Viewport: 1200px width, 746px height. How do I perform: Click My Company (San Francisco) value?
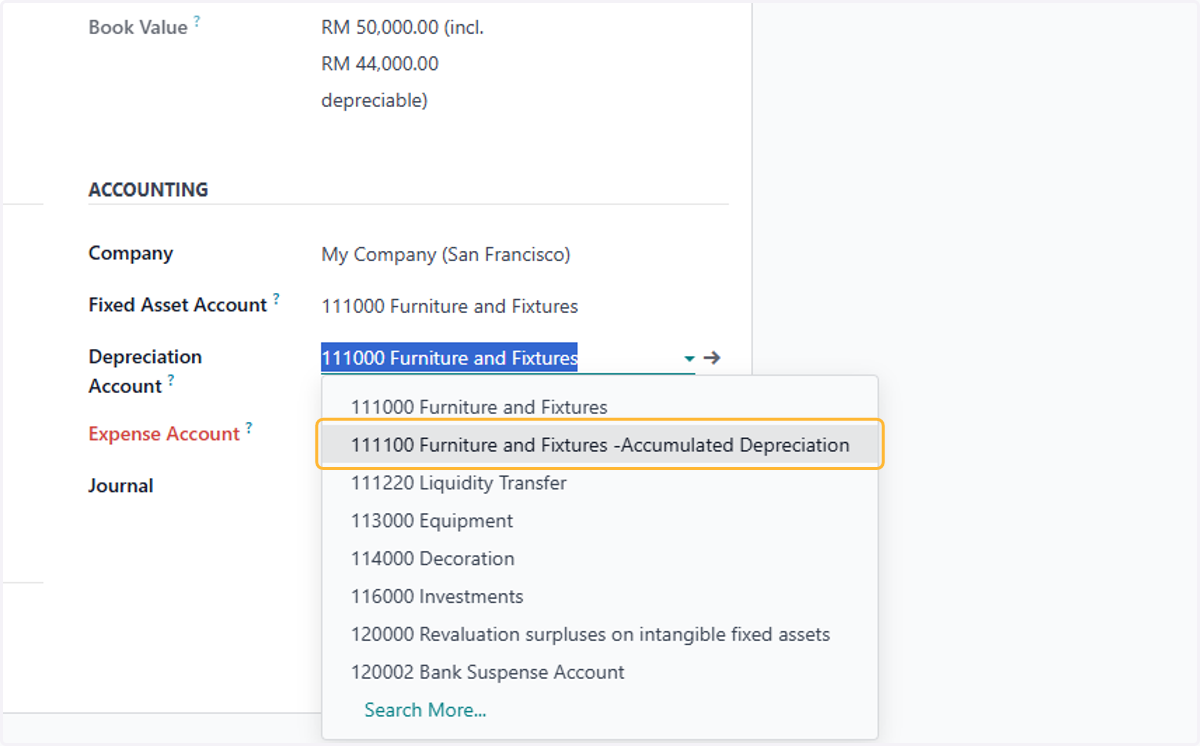click(446, 254)
